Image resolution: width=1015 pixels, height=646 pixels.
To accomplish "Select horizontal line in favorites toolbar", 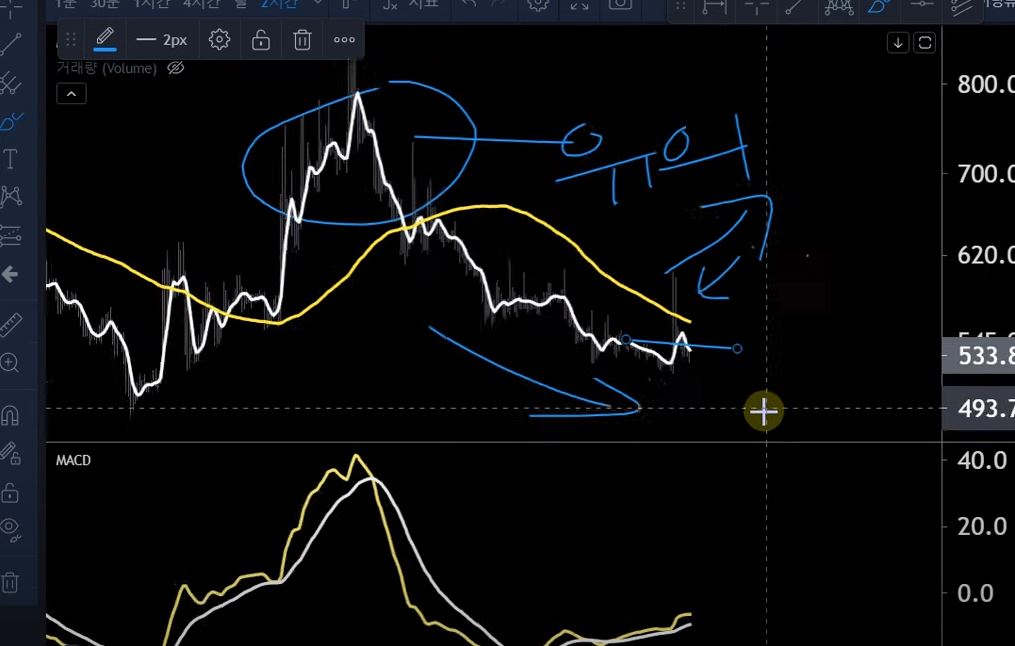I will [922, 5].
